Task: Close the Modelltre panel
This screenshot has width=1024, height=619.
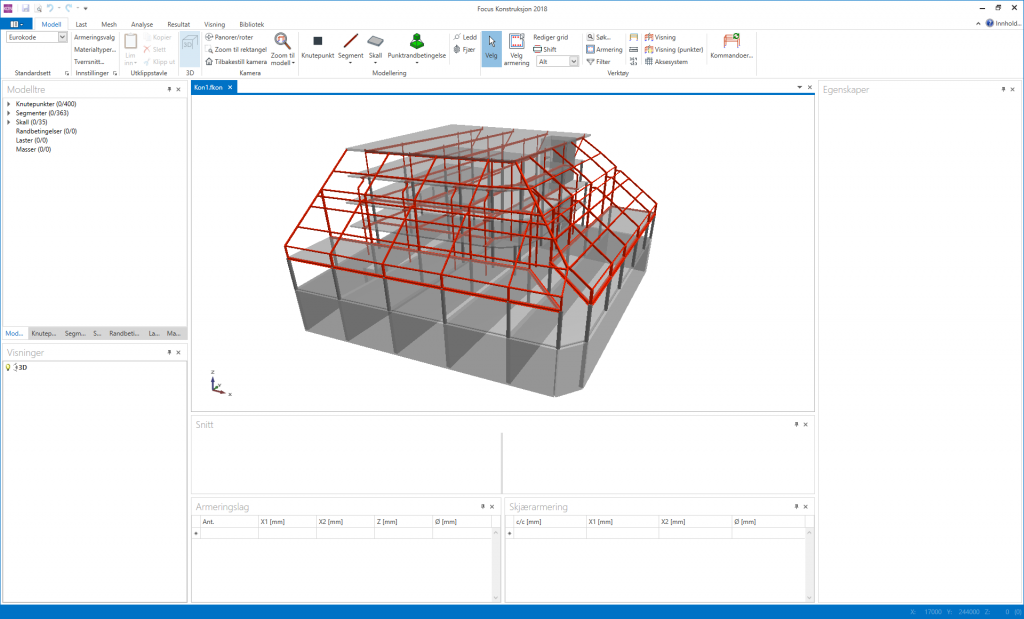Action: click(178, 89)
